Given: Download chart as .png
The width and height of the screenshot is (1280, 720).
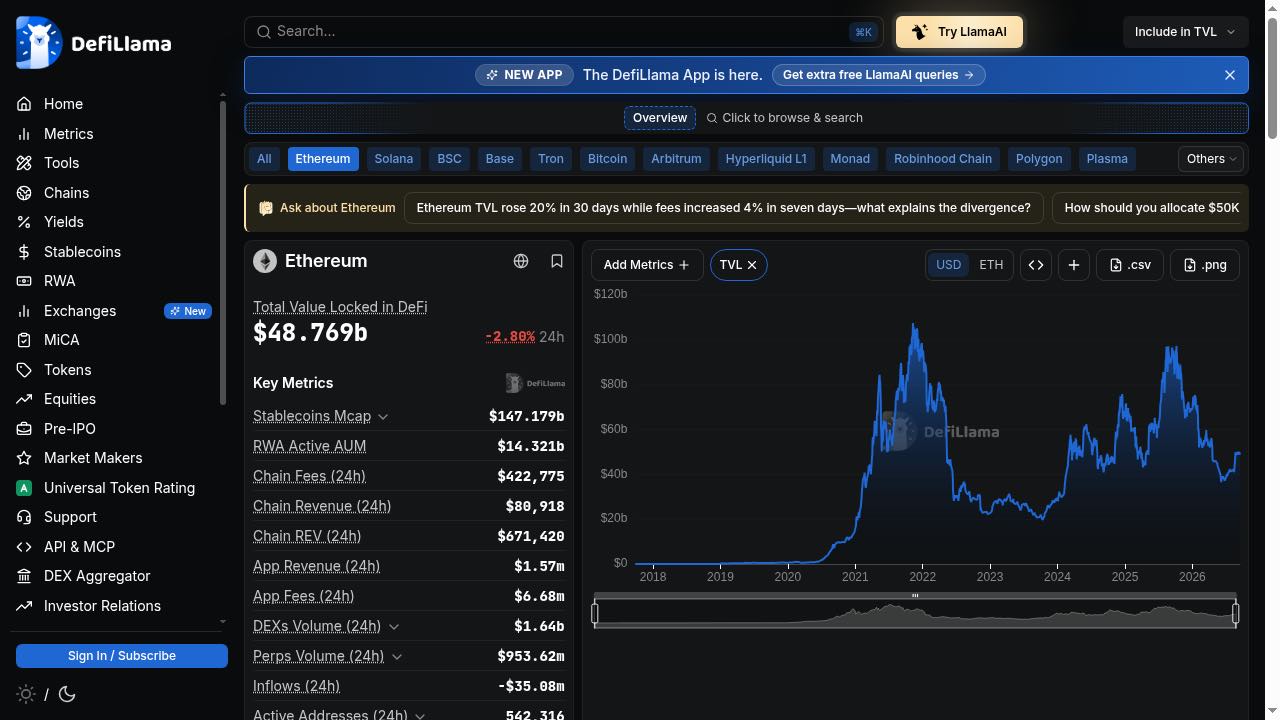Looking at the screenshot, I should tap(1205, 265).
